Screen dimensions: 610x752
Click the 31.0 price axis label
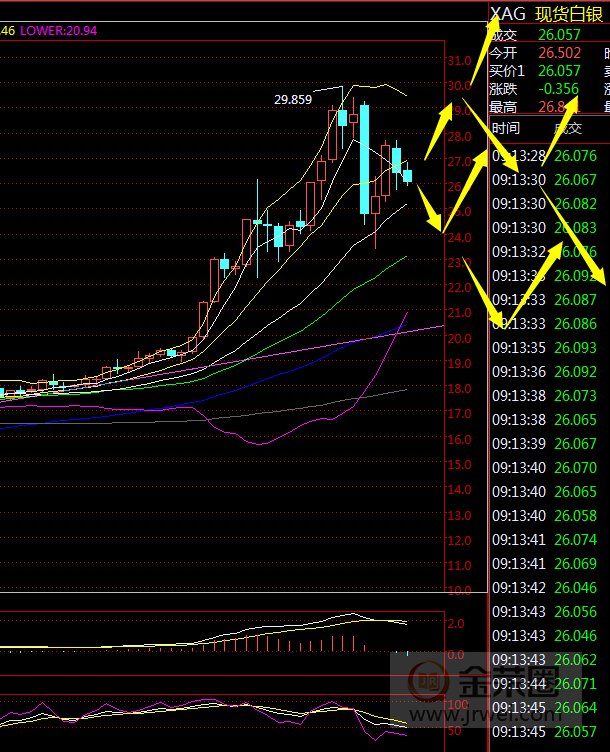pos(459,60)
